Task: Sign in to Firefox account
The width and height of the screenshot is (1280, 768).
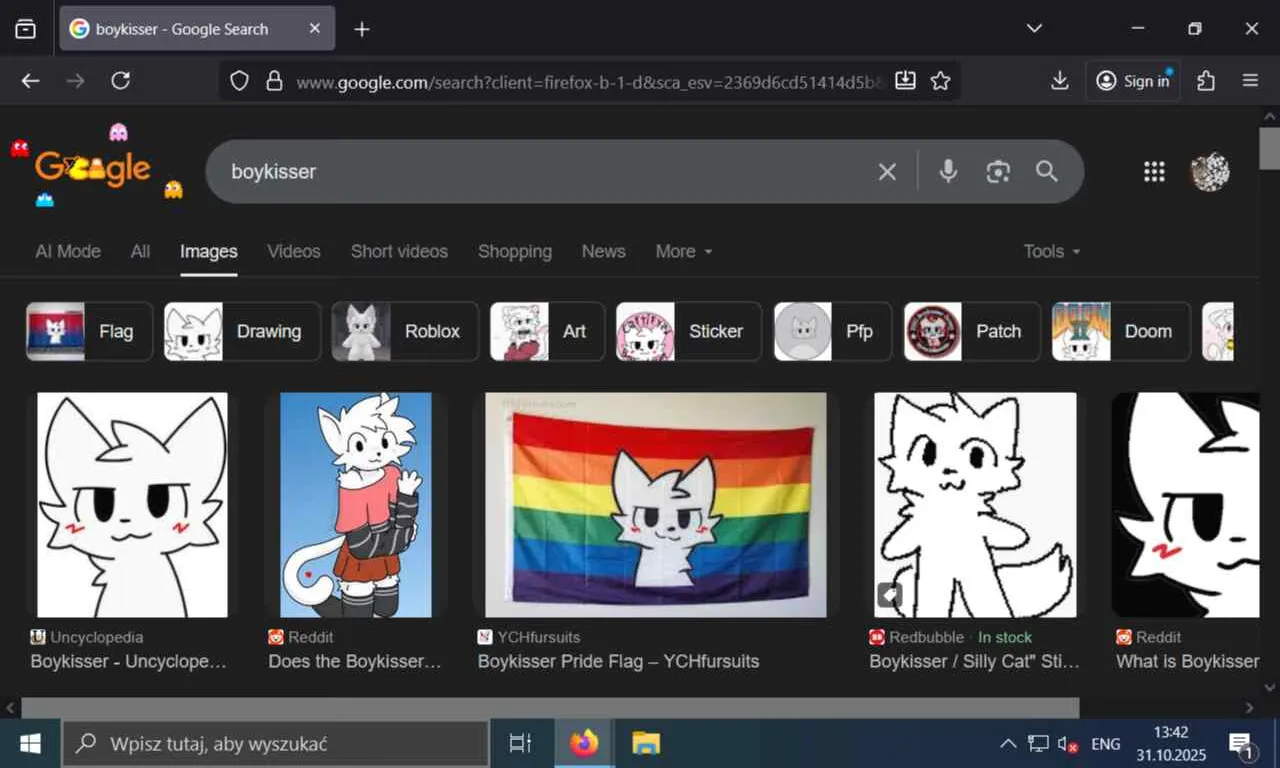Action: point(1133,81)
